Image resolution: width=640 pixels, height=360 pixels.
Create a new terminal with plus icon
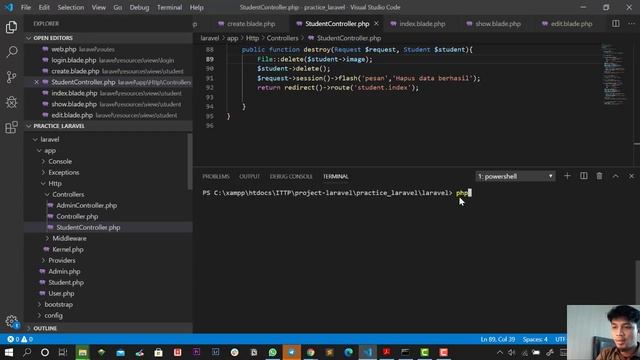[x=567, y=176]
